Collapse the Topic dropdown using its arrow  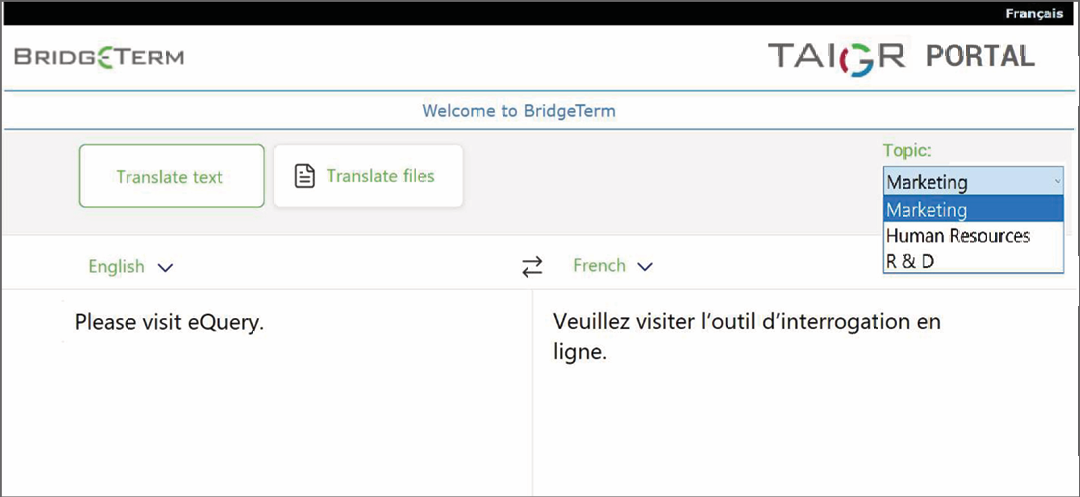[1057, 182]
